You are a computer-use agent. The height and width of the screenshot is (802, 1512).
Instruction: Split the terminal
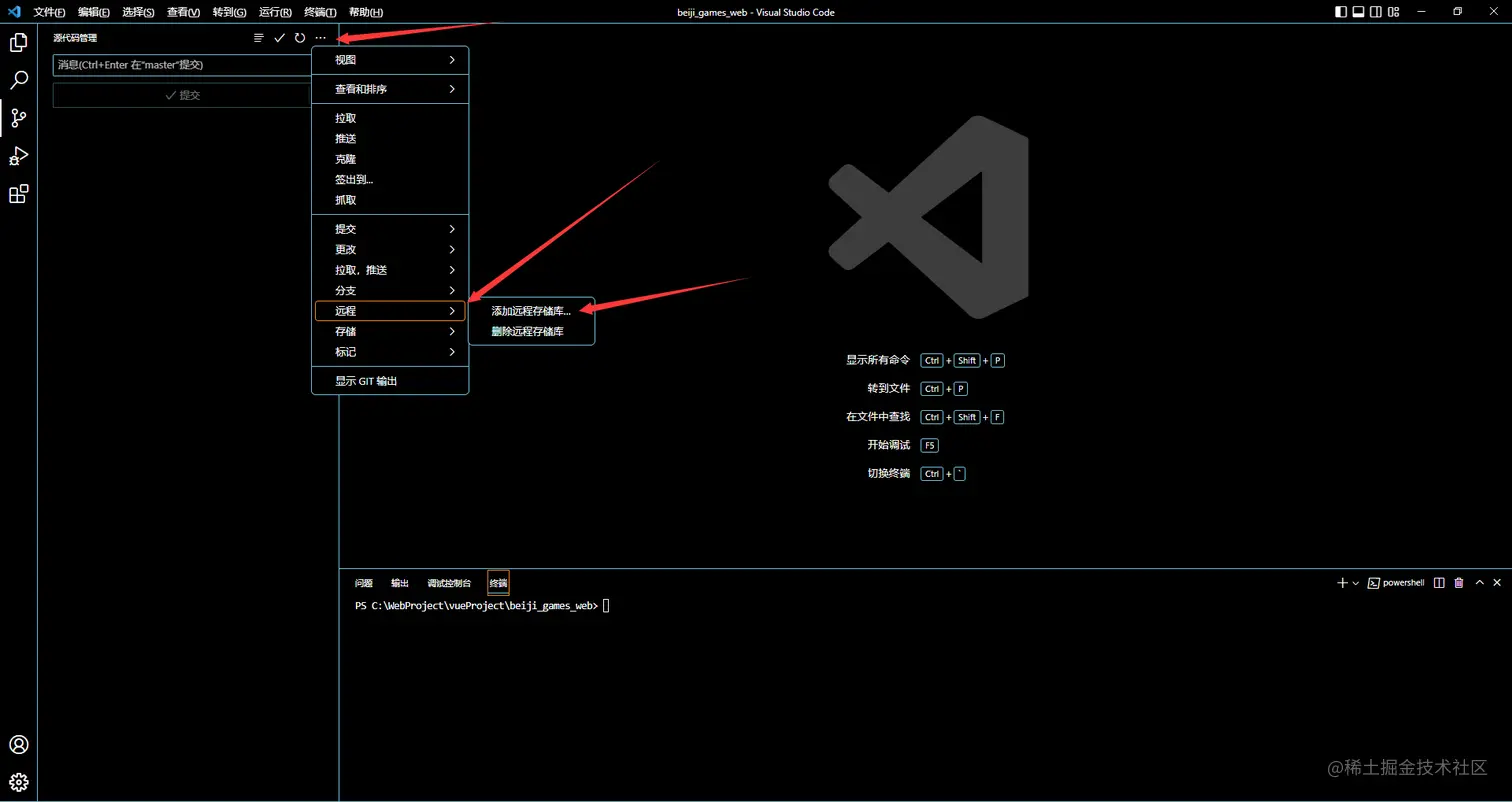coord(1439,583)
